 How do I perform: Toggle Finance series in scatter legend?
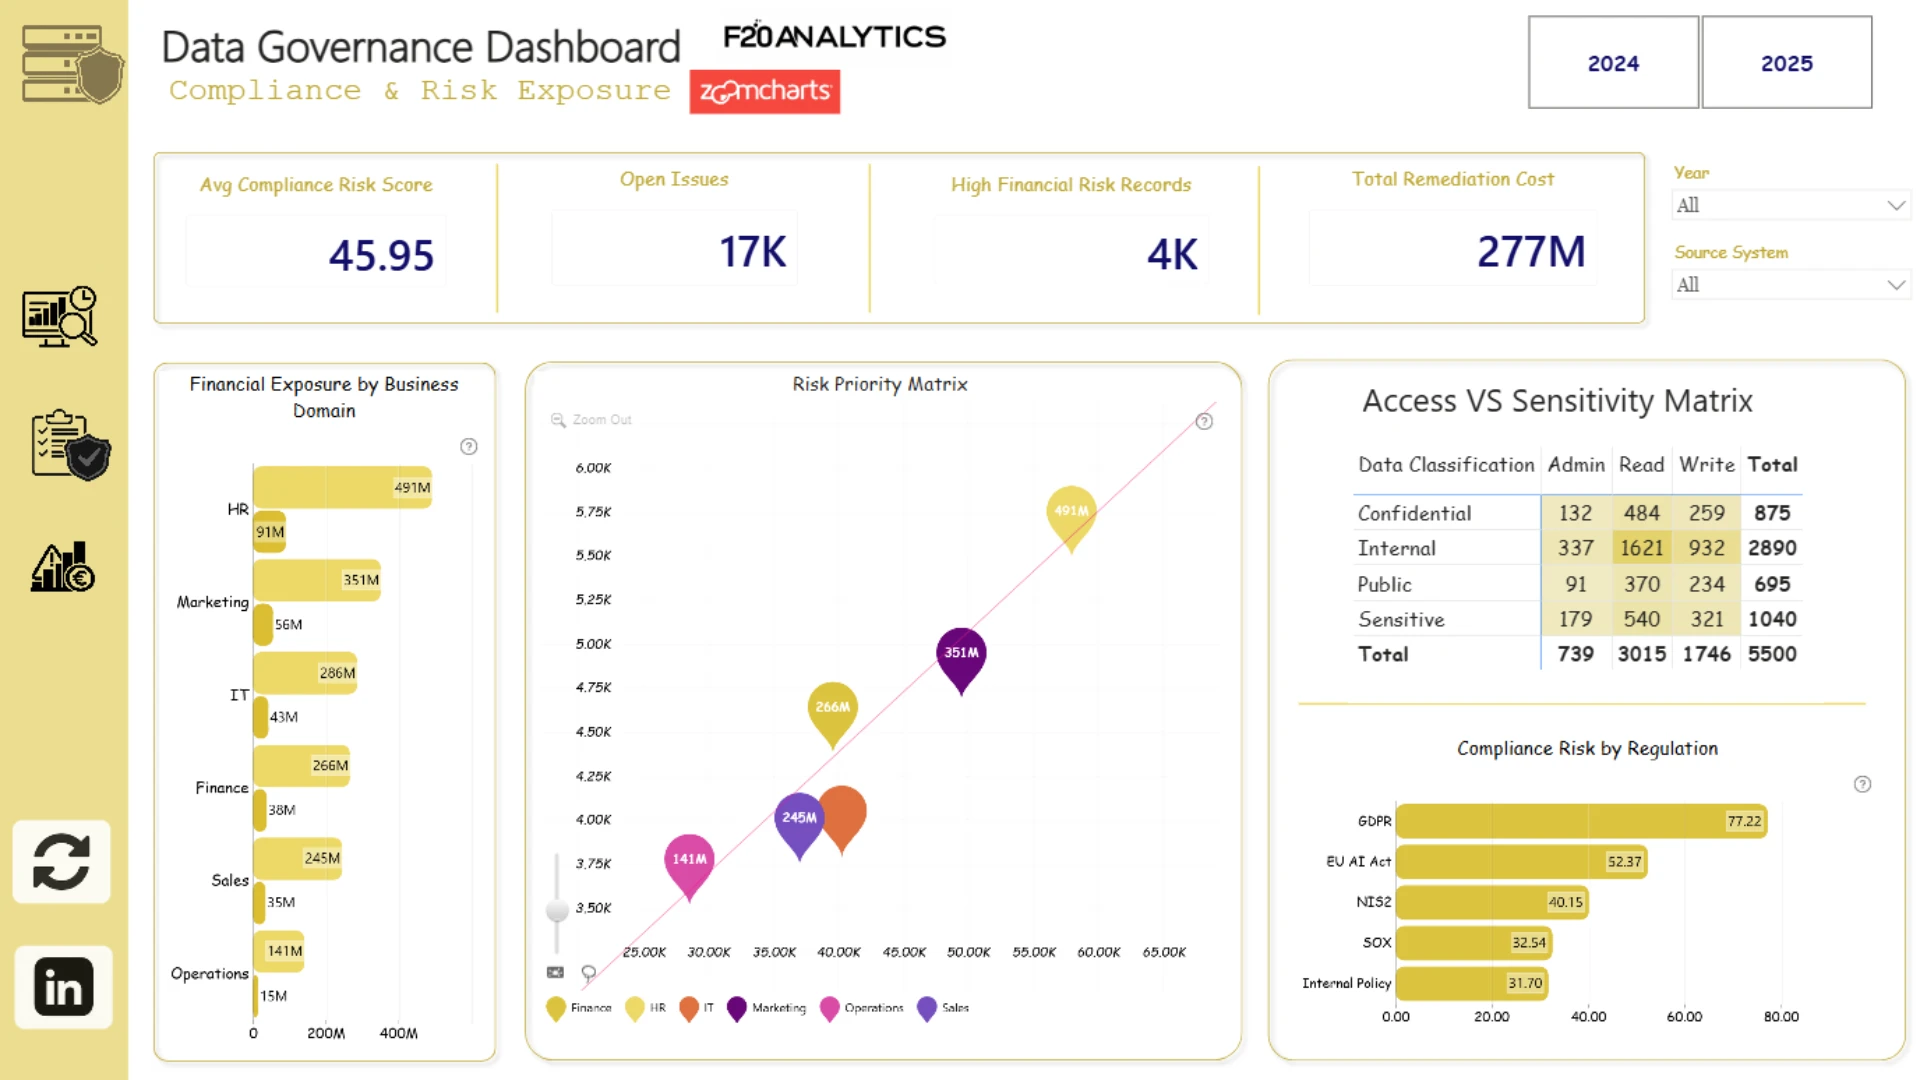(579, 1008)
